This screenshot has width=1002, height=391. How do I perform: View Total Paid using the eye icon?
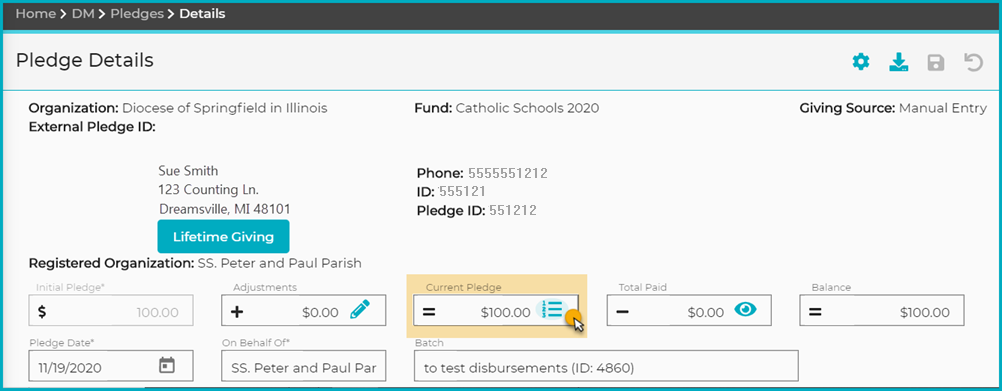tap(745, 310)
